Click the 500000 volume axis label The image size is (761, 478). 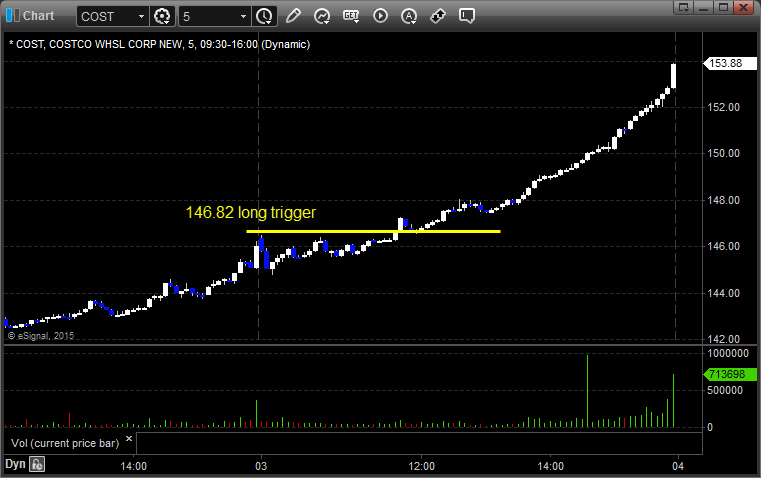click(x=725, y=390)
